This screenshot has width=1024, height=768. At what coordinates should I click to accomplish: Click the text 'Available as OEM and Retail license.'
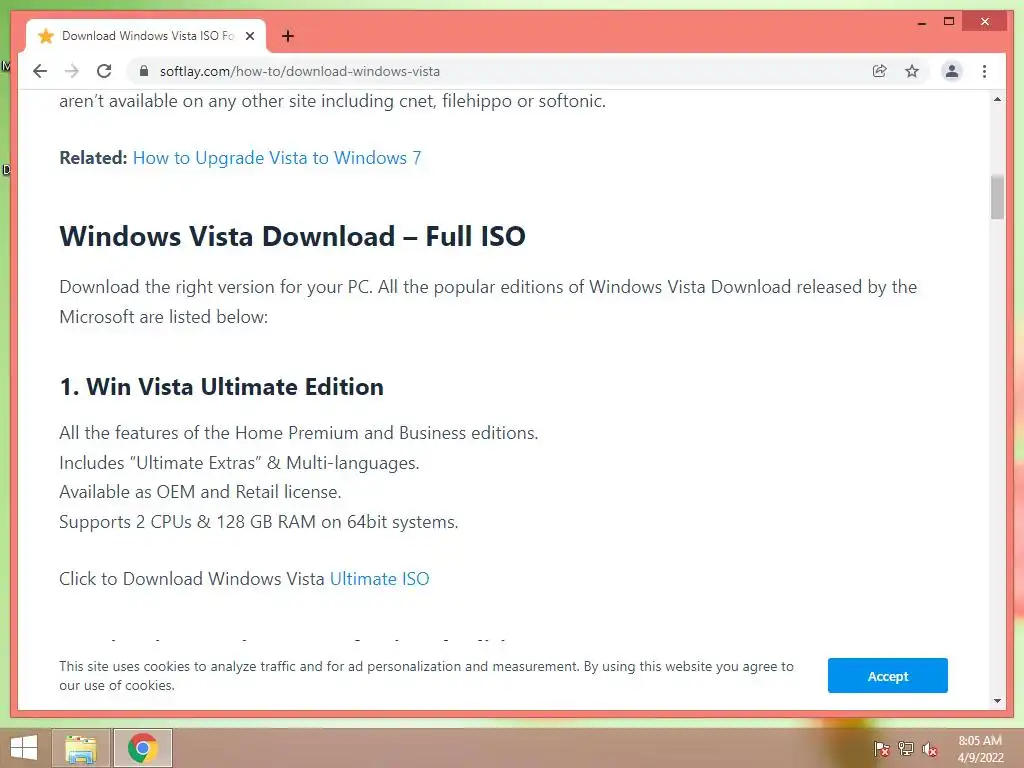(200, 492)
